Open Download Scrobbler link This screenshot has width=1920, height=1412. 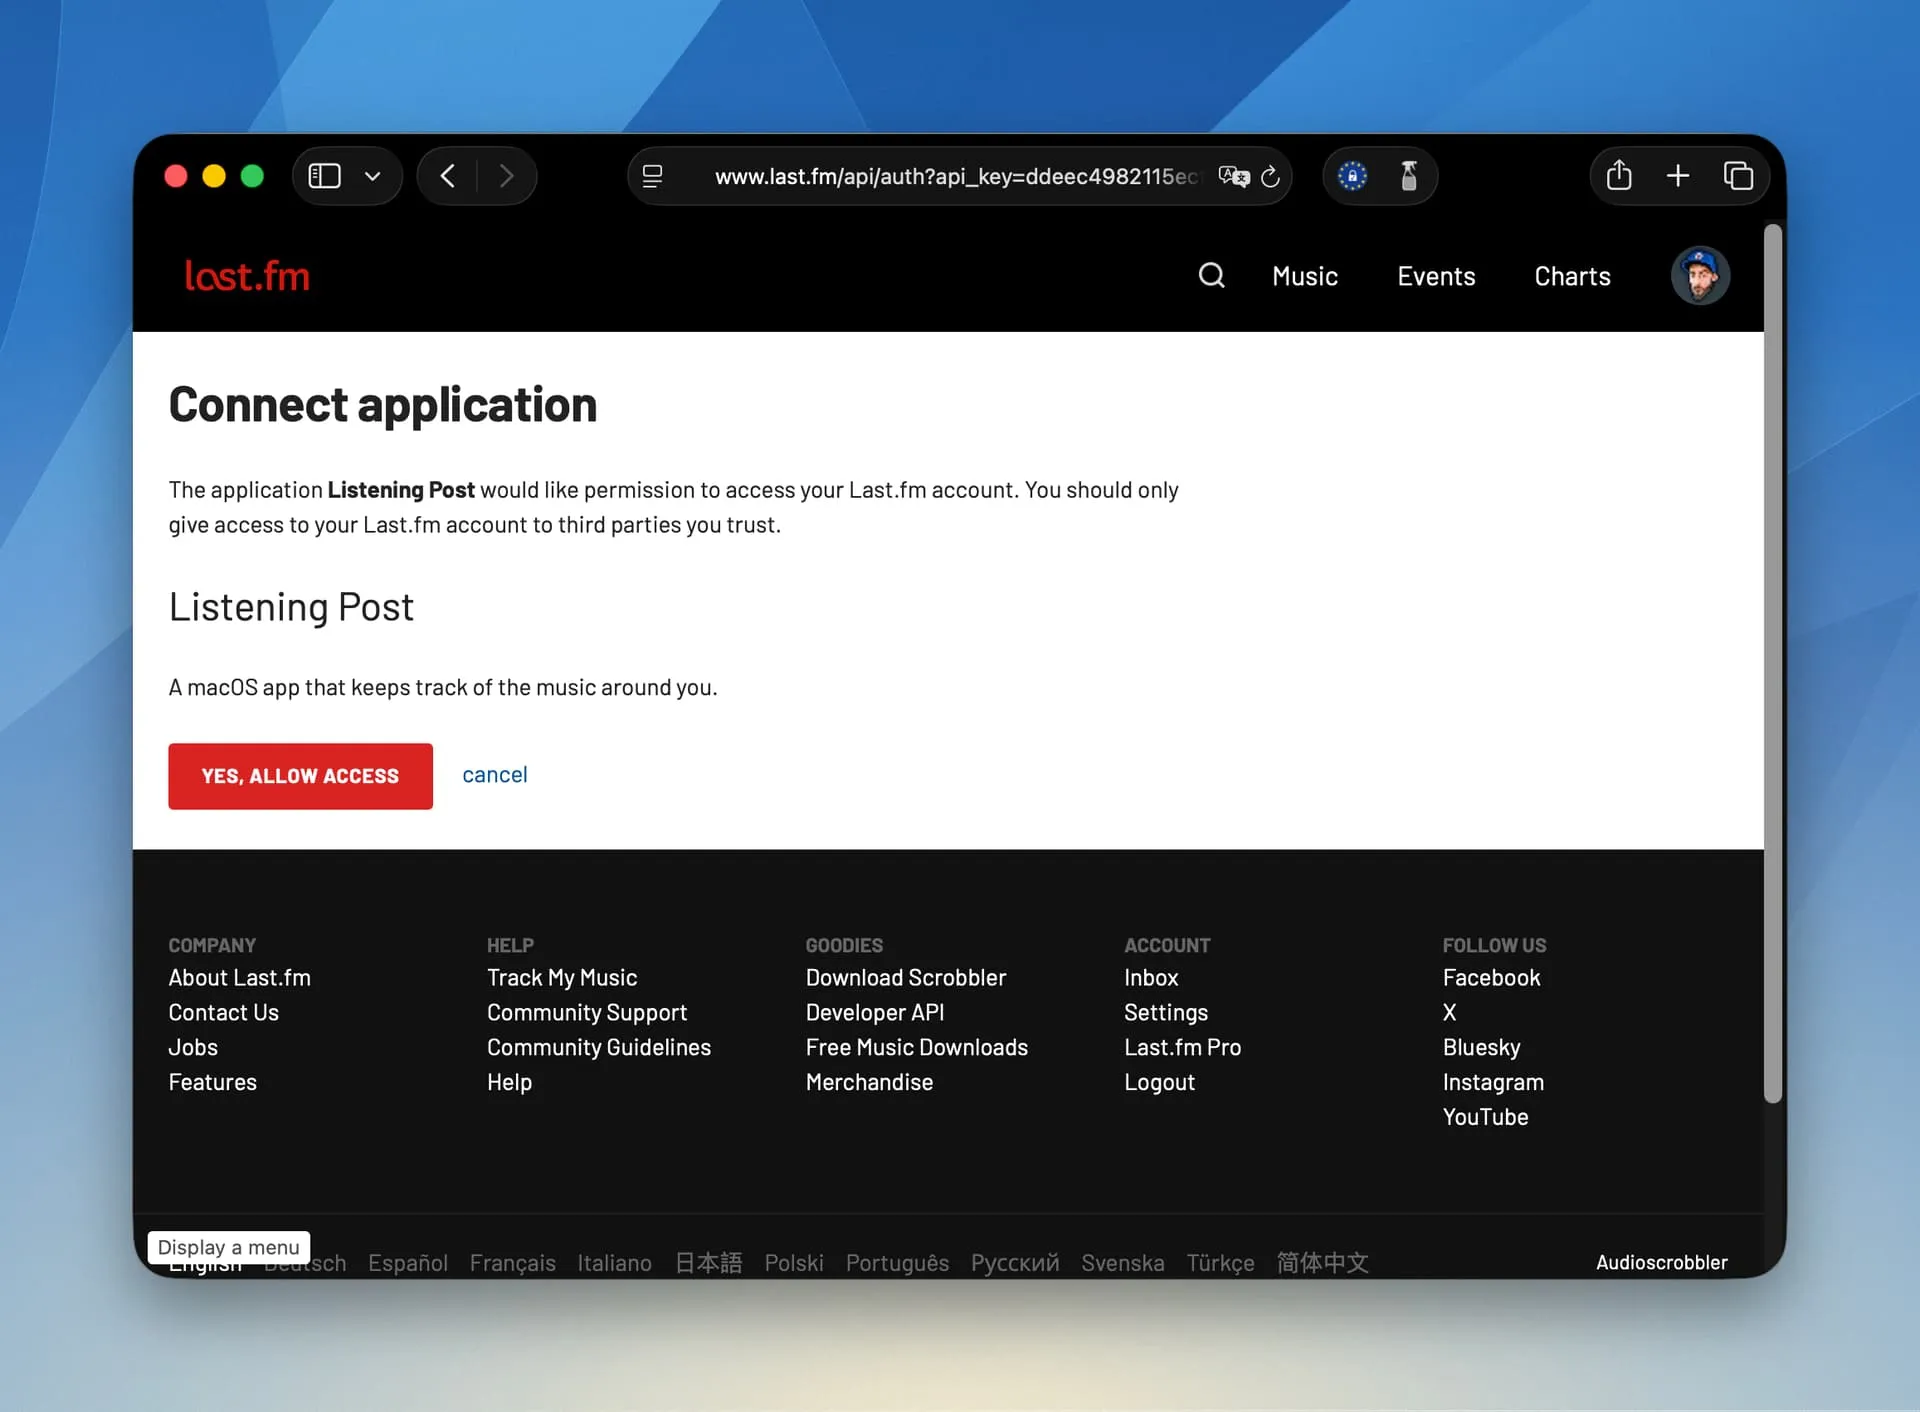(906, 977)
